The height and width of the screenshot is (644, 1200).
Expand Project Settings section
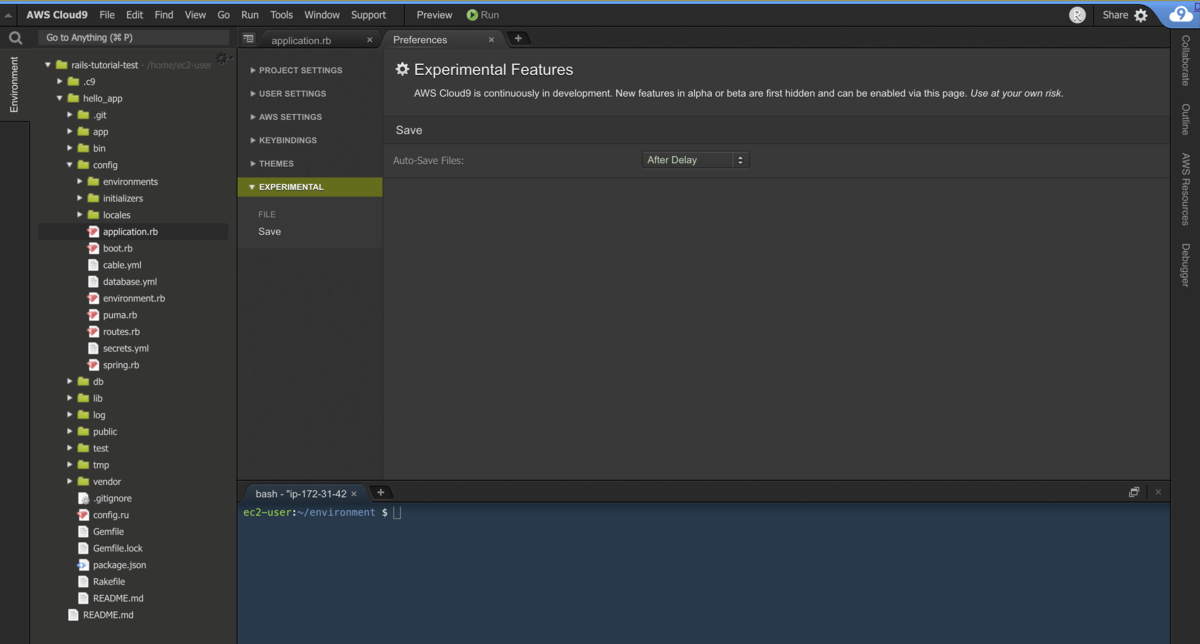pos(296,70)
